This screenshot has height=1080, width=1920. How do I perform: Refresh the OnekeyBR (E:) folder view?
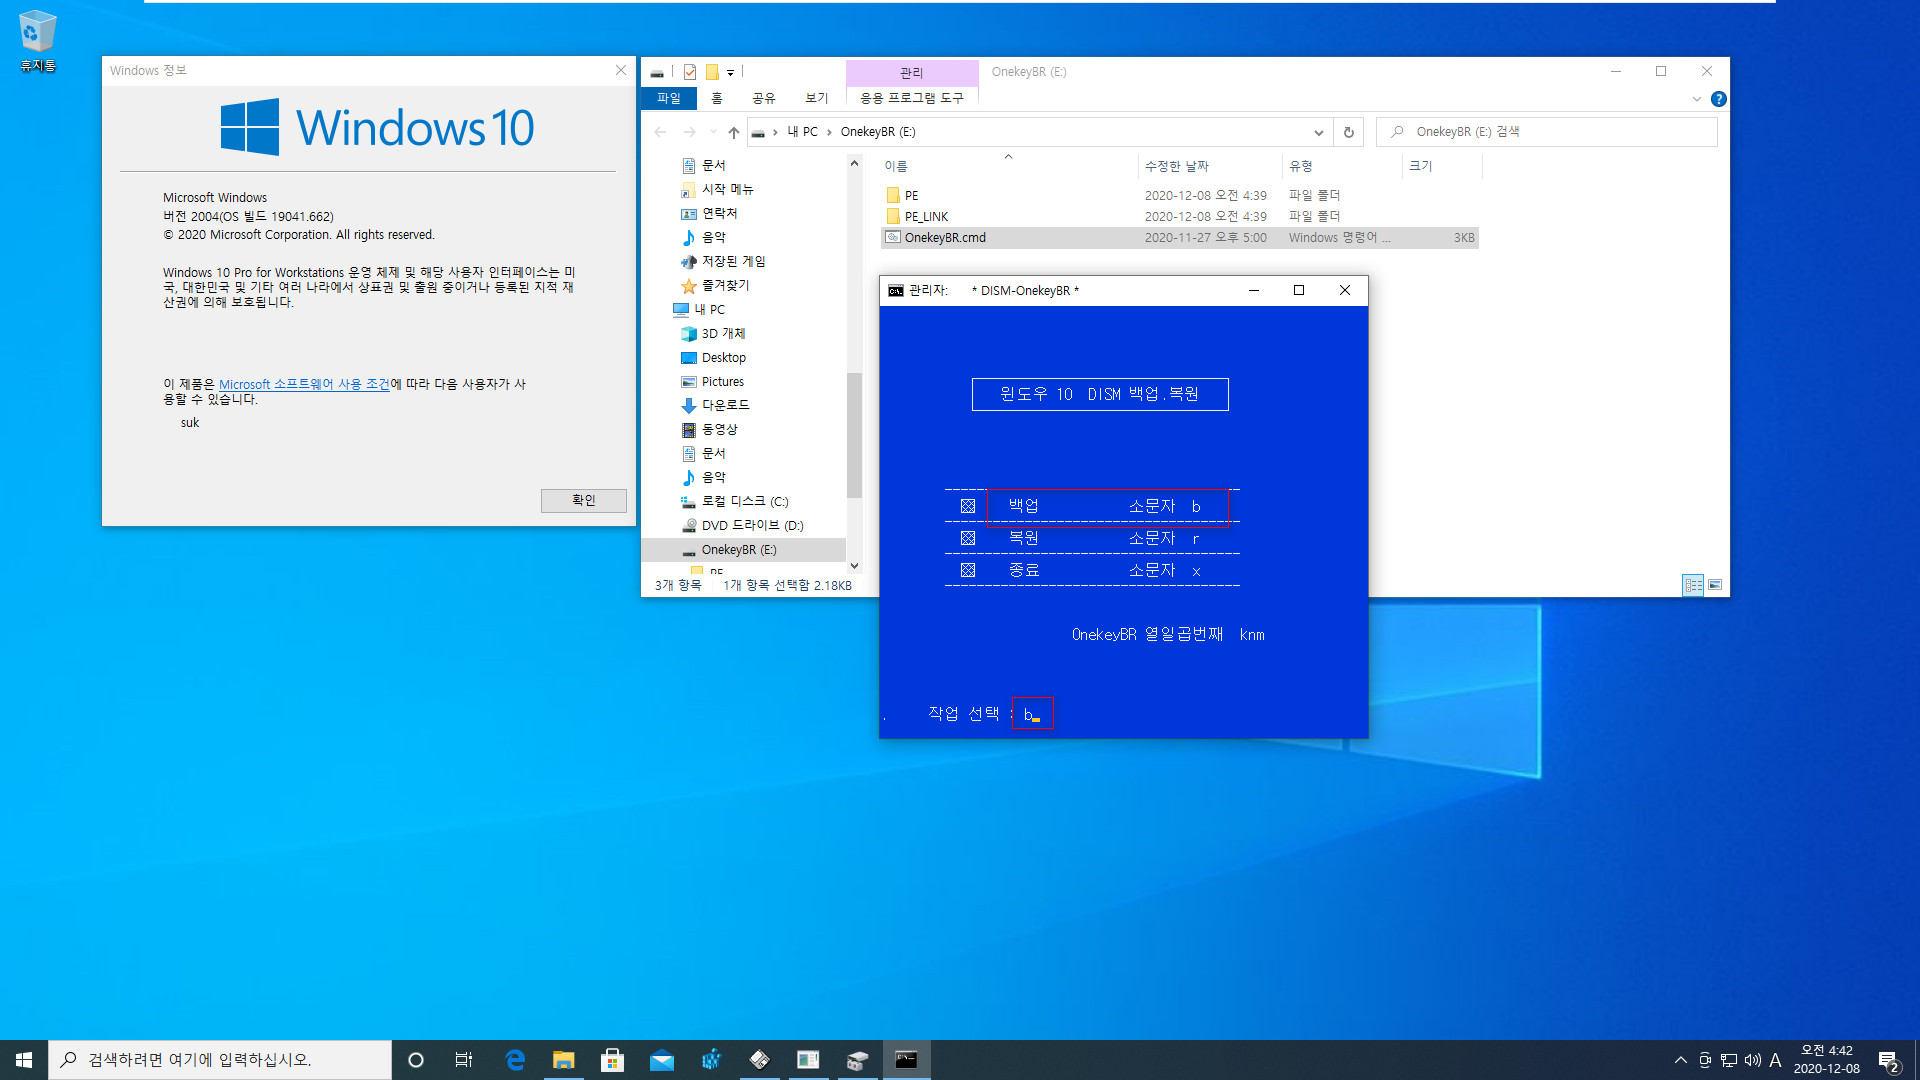point(1348,132)
